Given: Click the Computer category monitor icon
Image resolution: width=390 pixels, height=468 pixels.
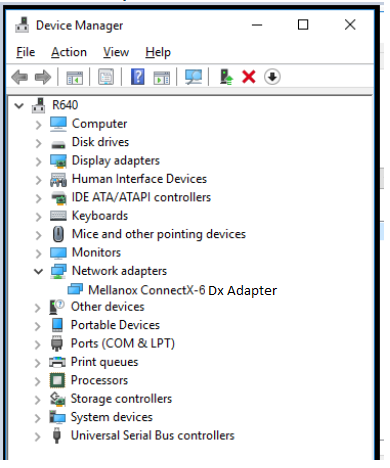Looking at the screenshot, I should [x=58, y=124].
